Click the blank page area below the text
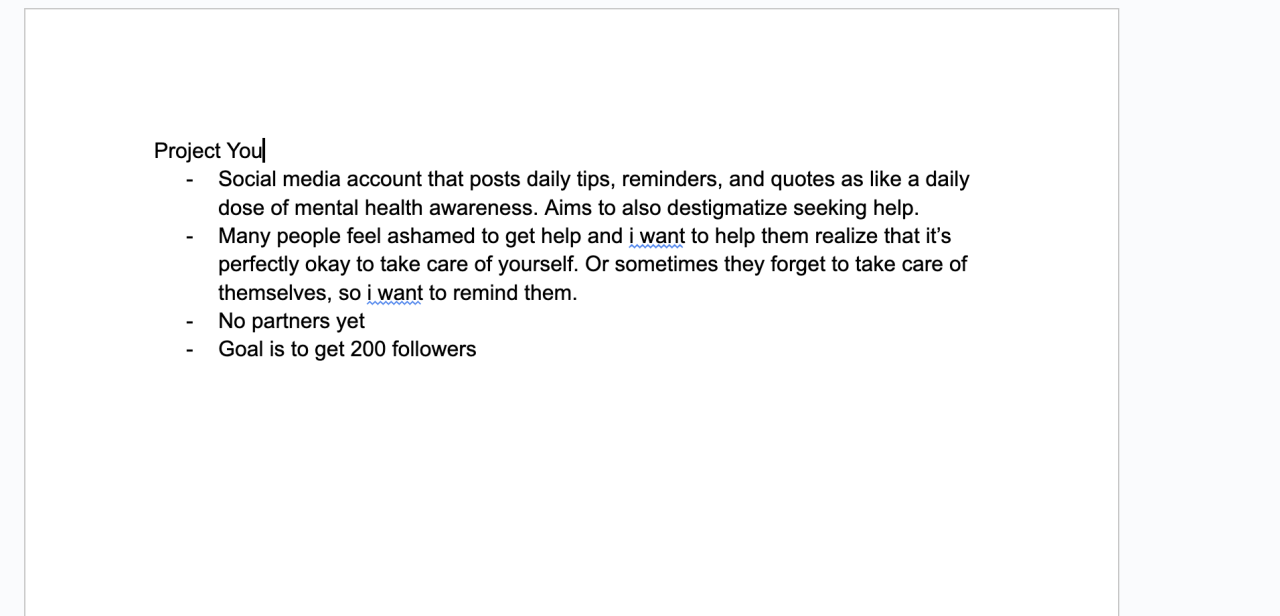 pyautogui.click(x=570, y=480)
